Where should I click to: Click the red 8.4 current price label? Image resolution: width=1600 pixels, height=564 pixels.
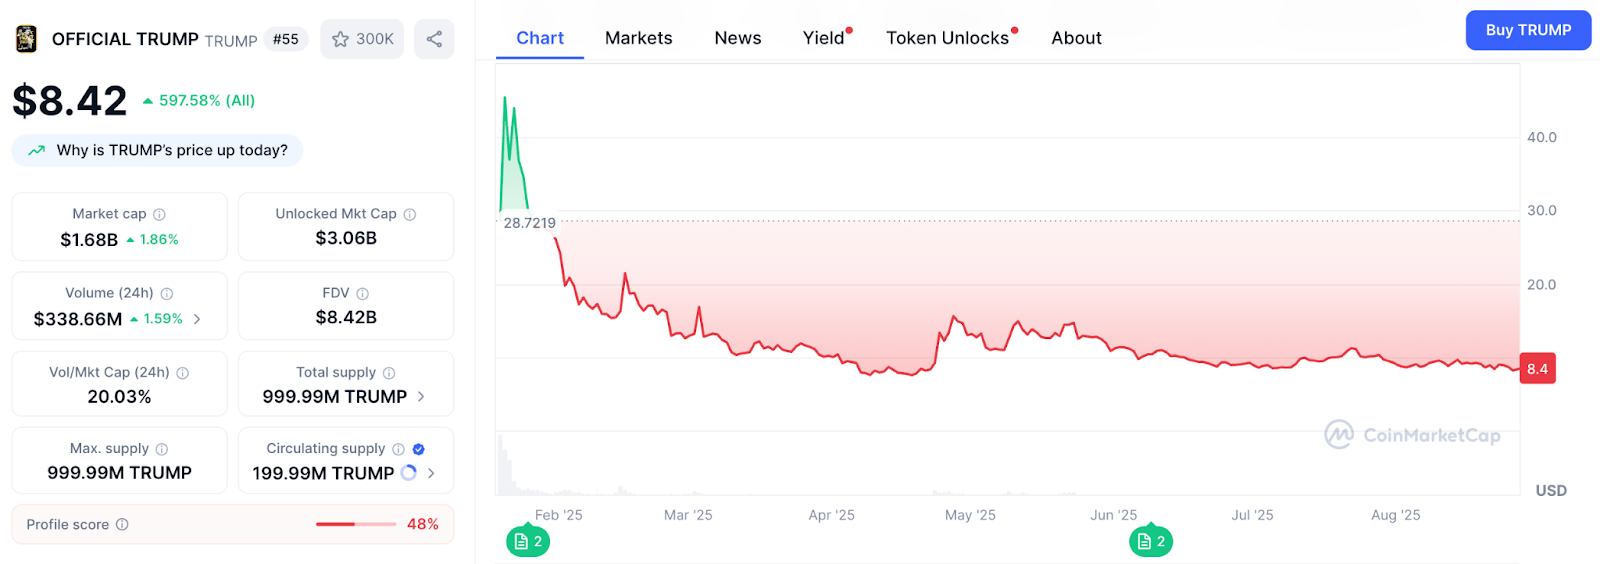point(1537,369)
